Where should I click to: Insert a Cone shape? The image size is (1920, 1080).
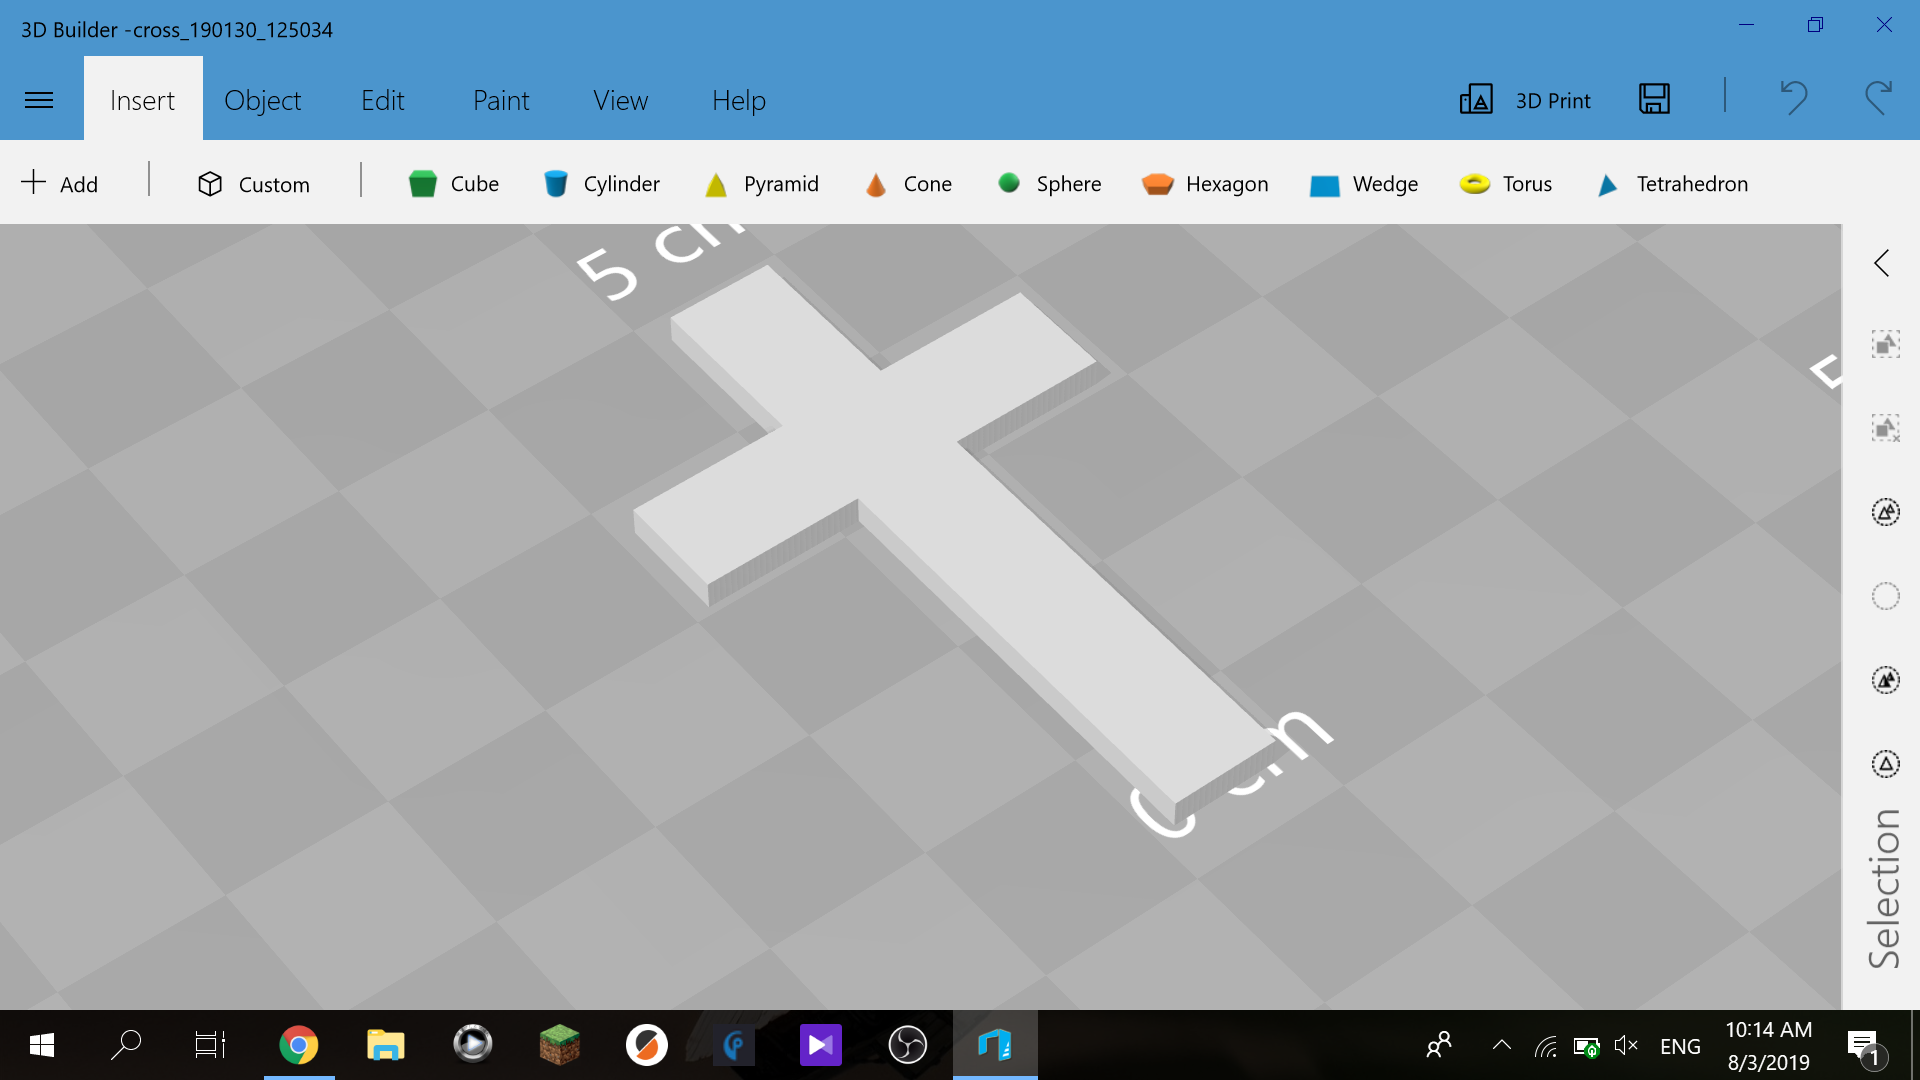[908, 184]
